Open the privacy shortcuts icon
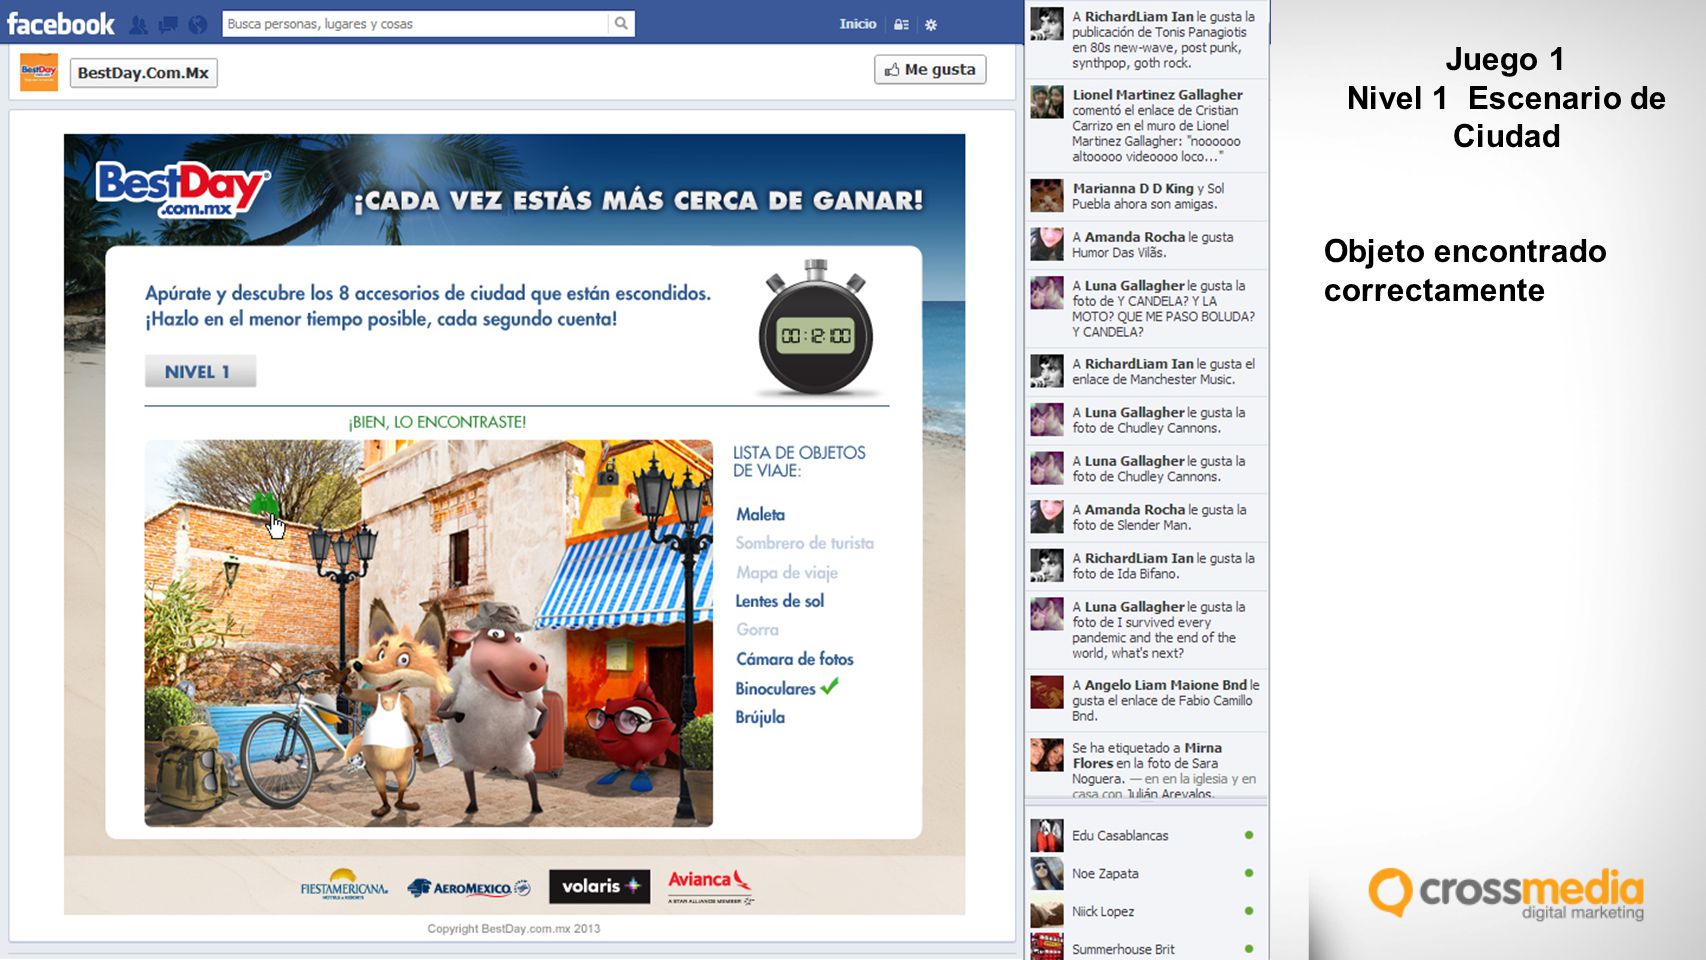This screenshot has width=1706, height=960. (901, 24)
